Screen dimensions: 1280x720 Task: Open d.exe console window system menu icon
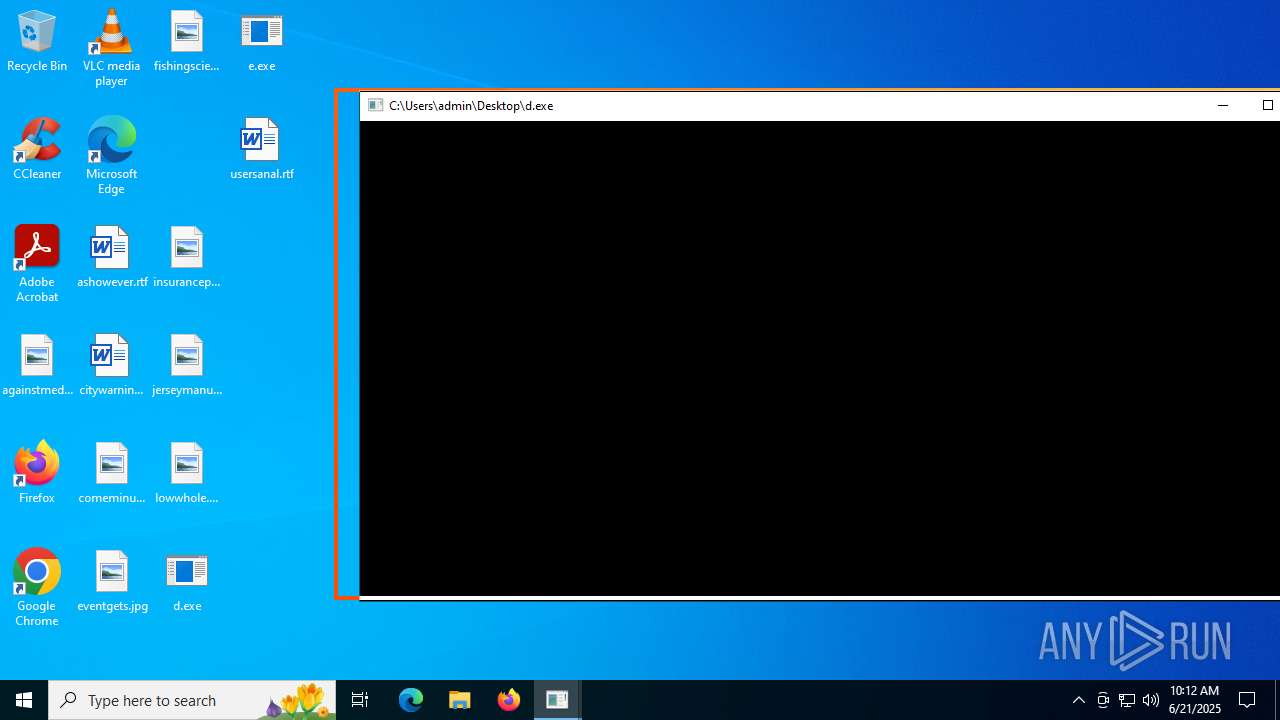coord(376,105)
